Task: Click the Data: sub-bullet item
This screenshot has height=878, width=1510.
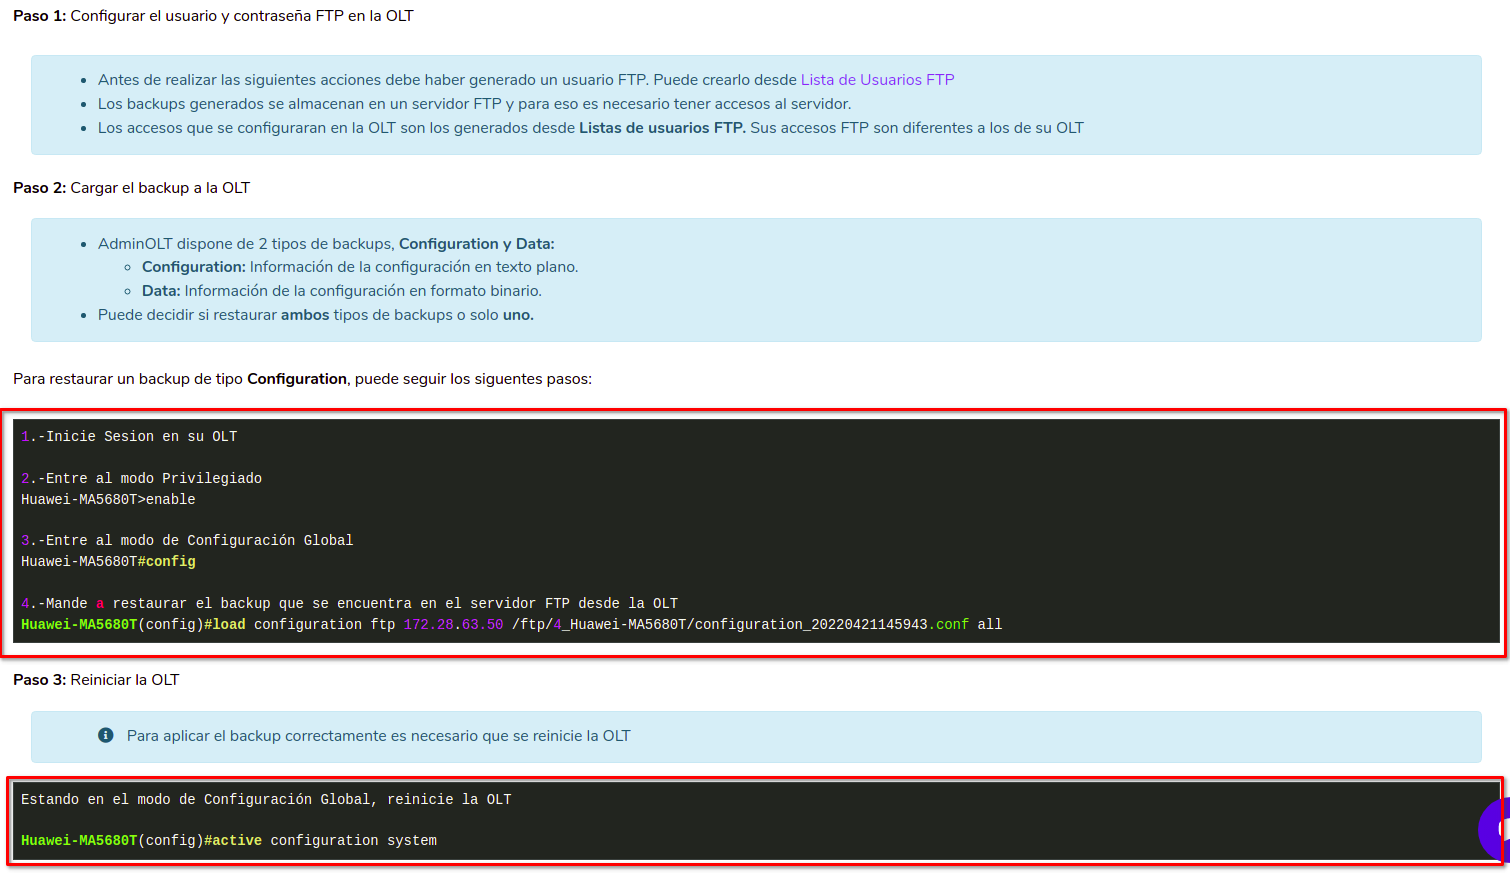Action: (x=341, y=291)
